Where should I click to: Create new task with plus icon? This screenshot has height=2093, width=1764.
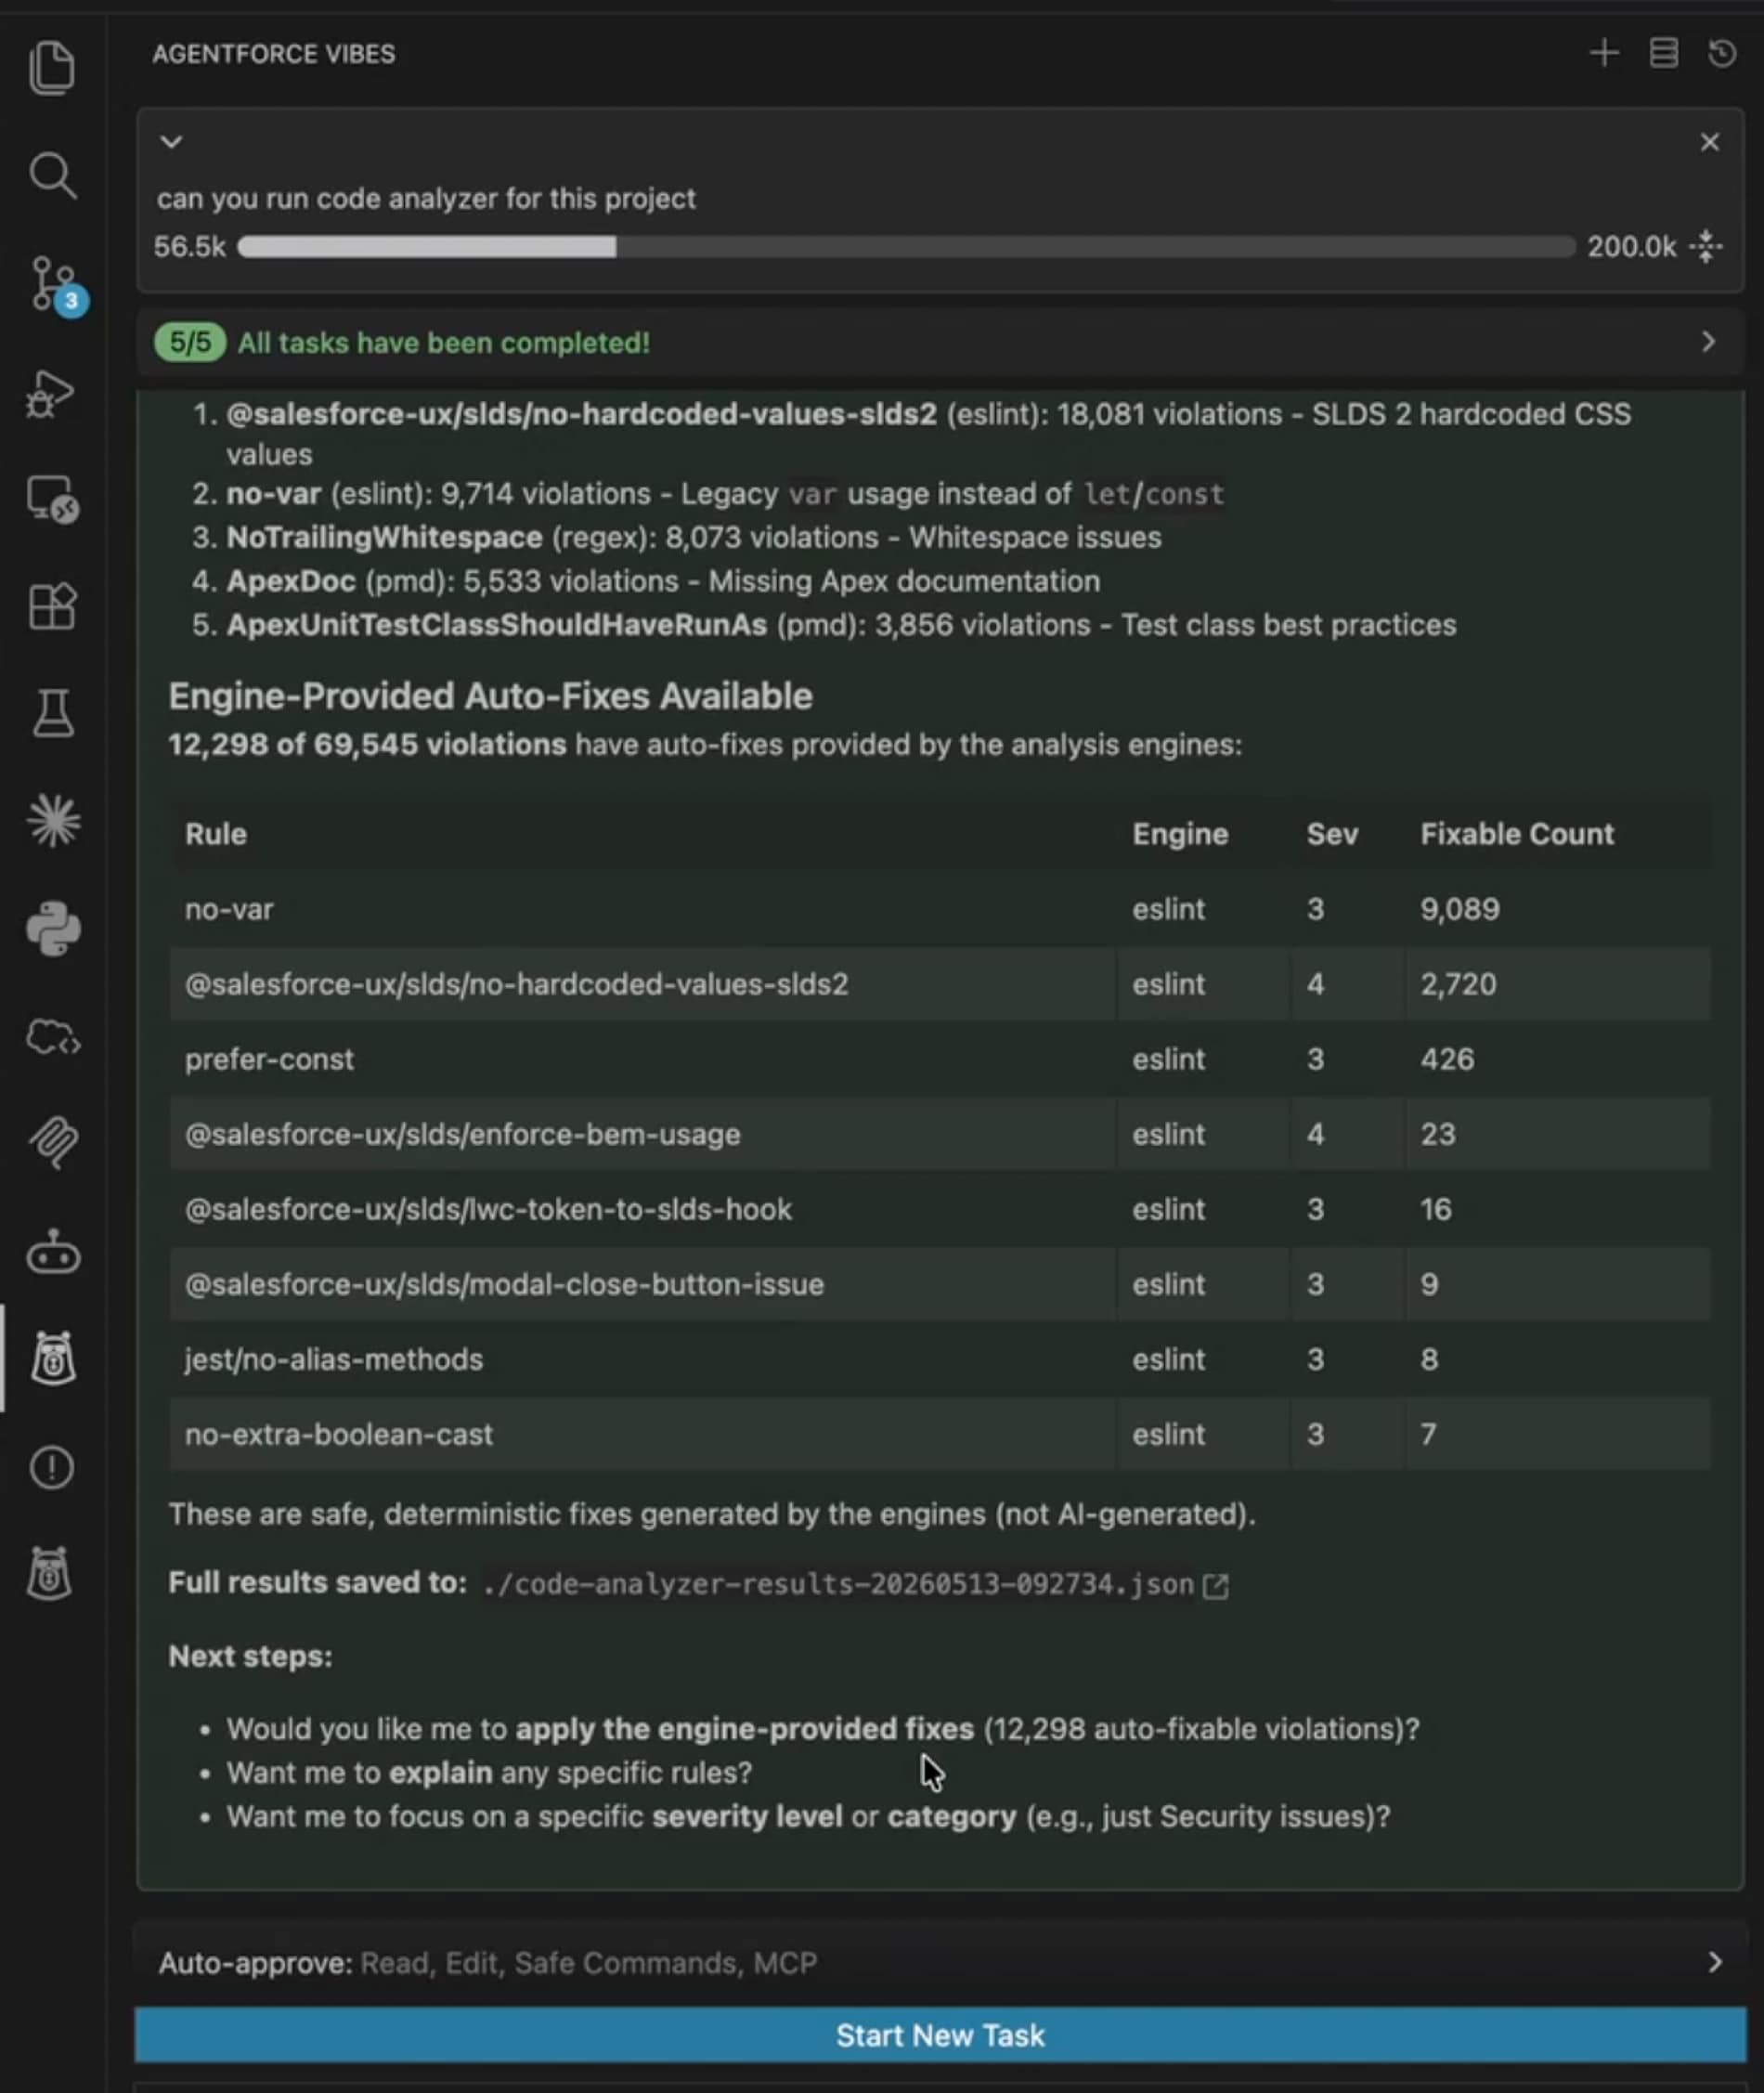point(1604,53)
